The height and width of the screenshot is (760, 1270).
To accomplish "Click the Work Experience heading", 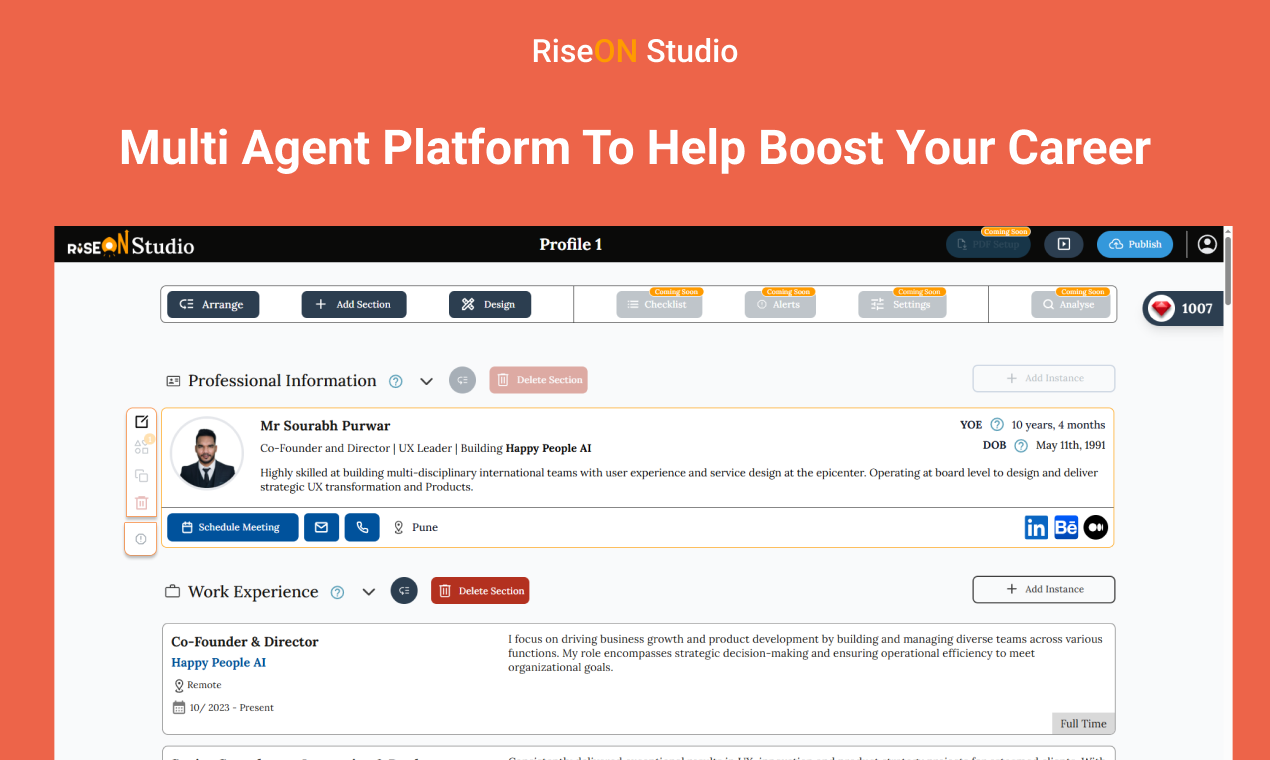I will 253,592.
